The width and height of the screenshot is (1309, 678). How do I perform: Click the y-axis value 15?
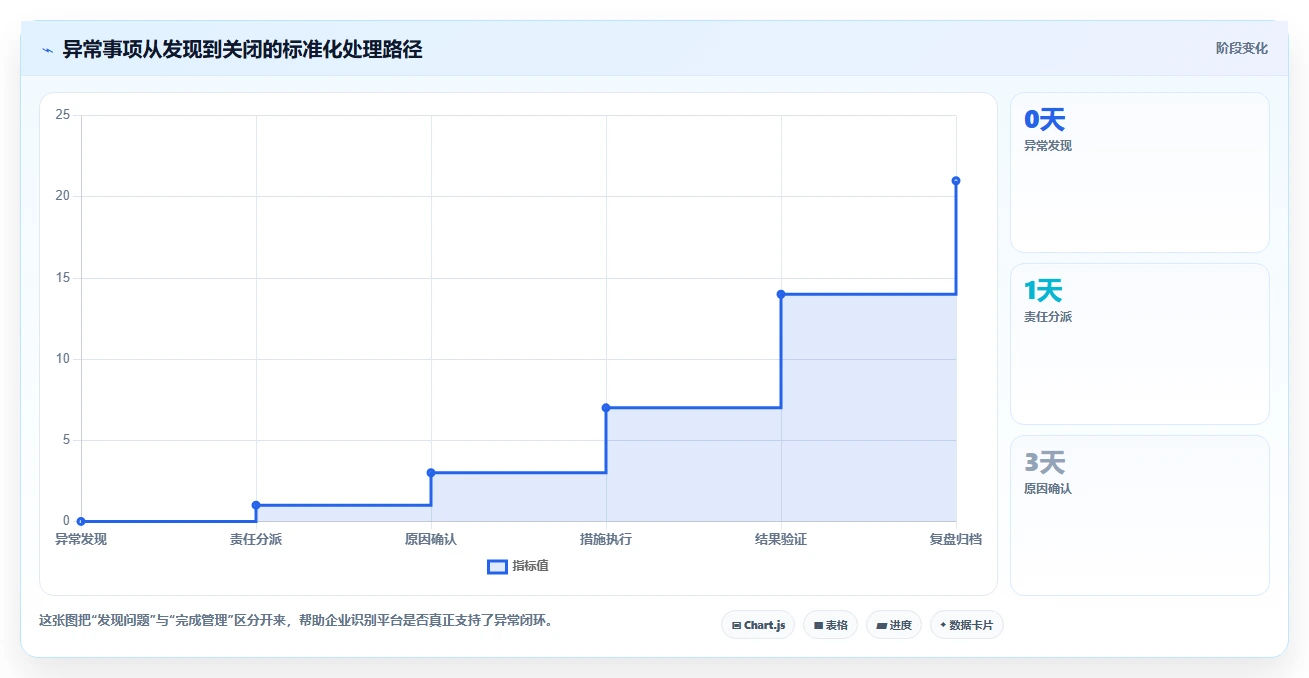click(x=63, y=277)
